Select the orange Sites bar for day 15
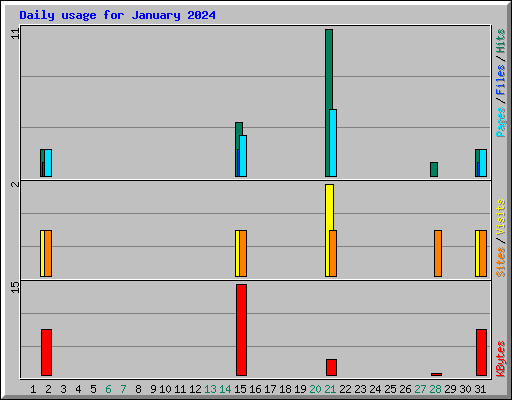Screen dimensions: 512x400 [x=243, y=253]
